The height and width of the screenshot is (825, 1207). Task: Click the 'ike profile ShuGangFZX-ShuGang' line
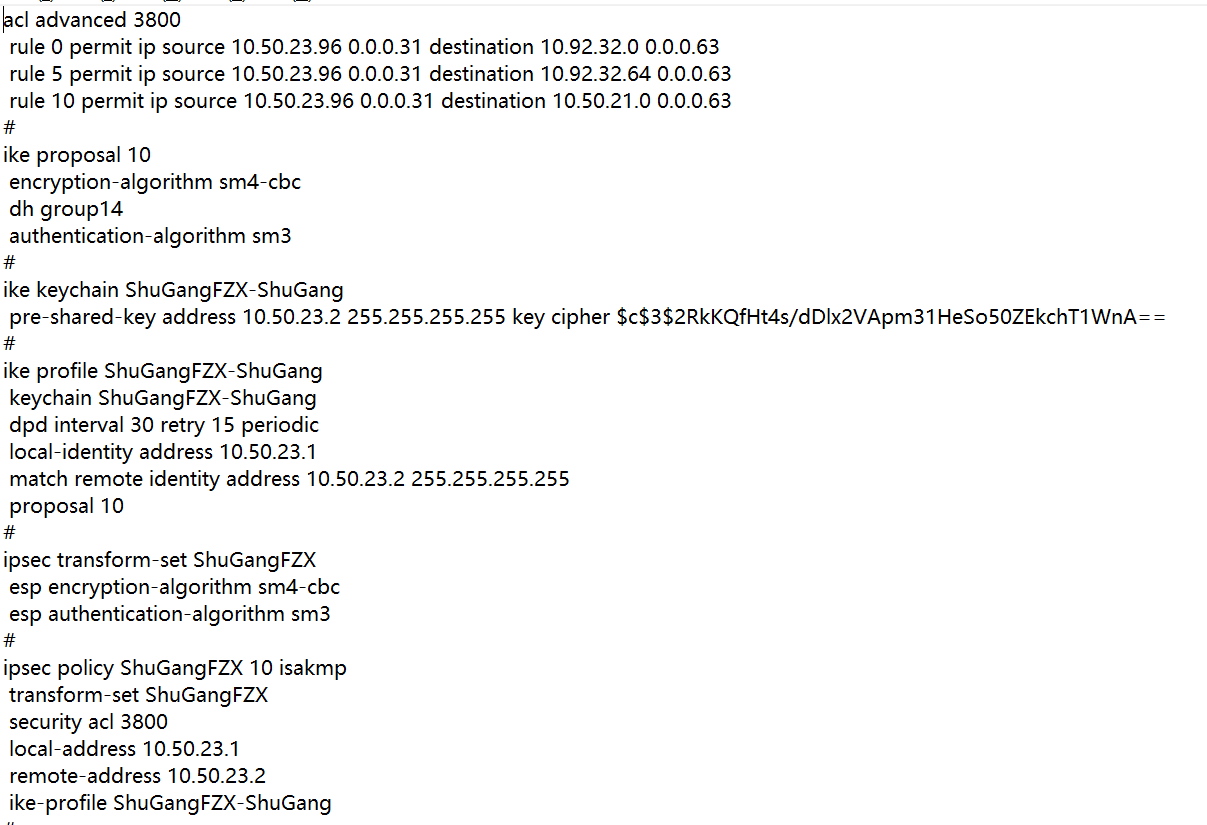coord(163,371)
